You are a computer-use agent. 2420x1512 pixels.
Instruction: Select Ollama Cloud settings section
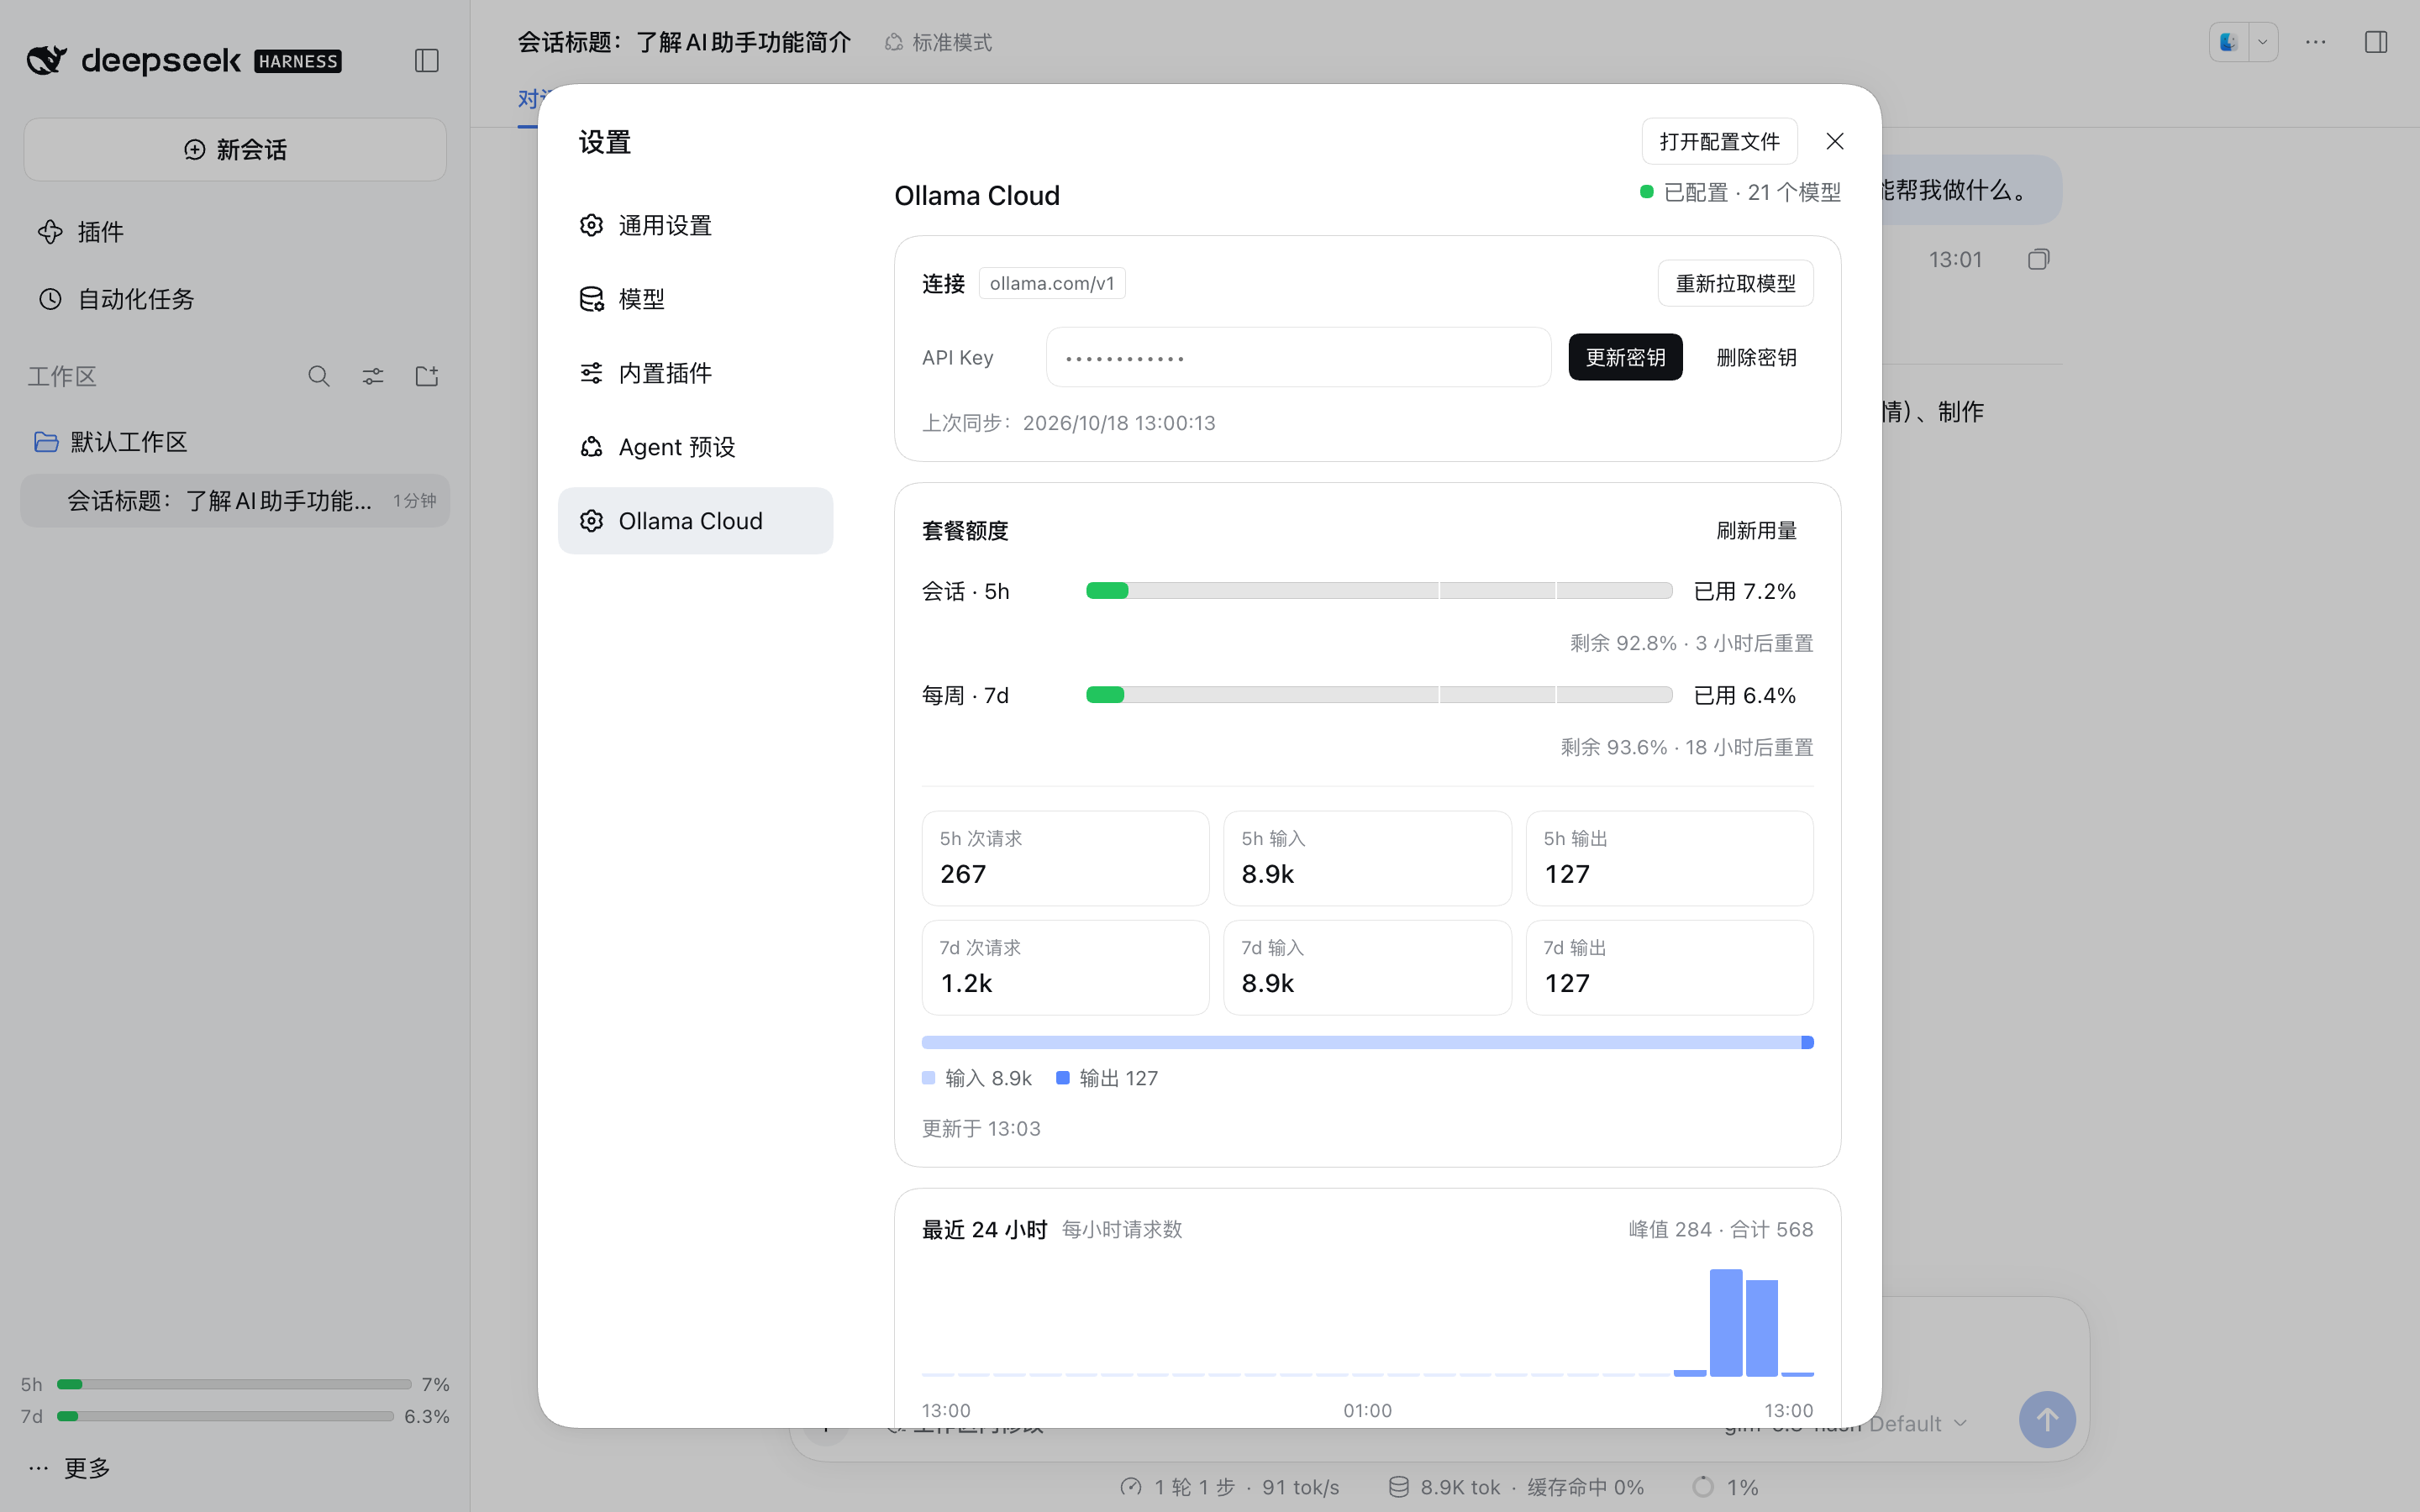(695, 521)
